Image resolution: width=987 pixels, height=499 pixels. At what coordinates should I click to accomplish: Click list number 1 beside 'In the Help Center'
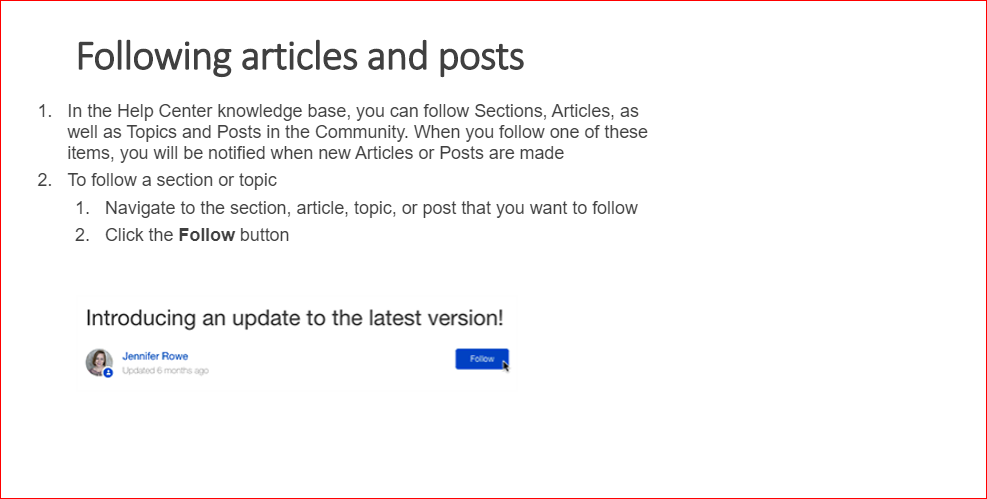point(44,111)
